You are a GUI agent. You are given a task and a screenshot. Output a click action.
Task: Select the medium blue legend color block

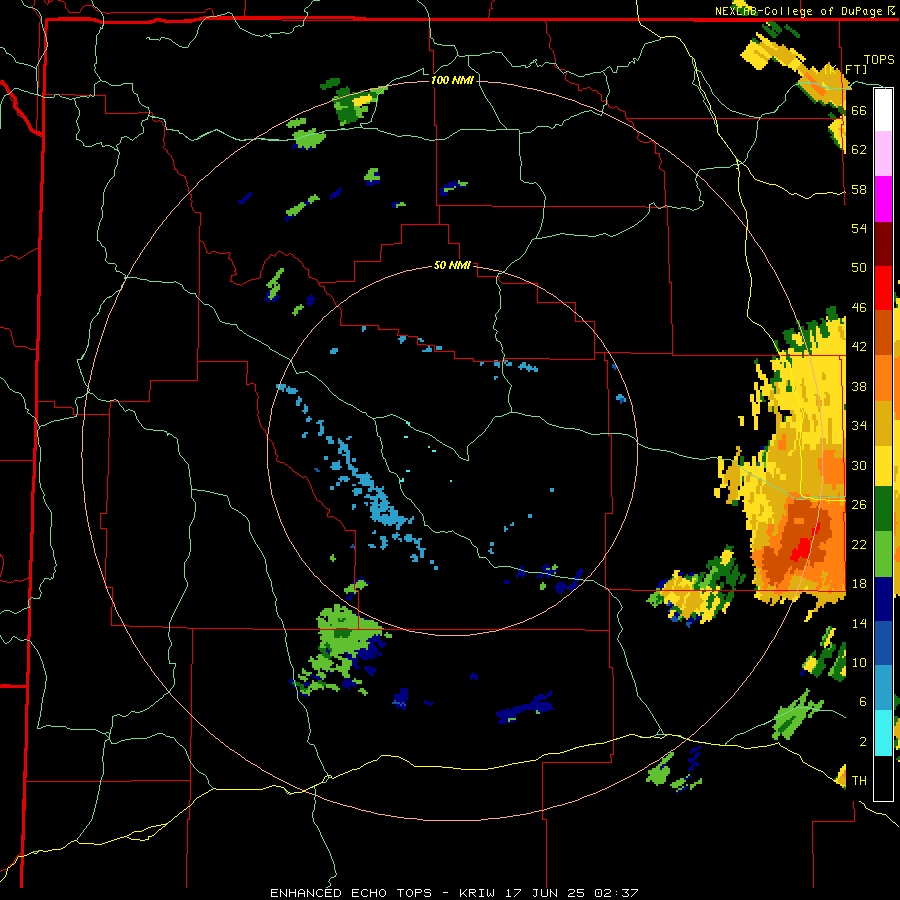[883, 643]
